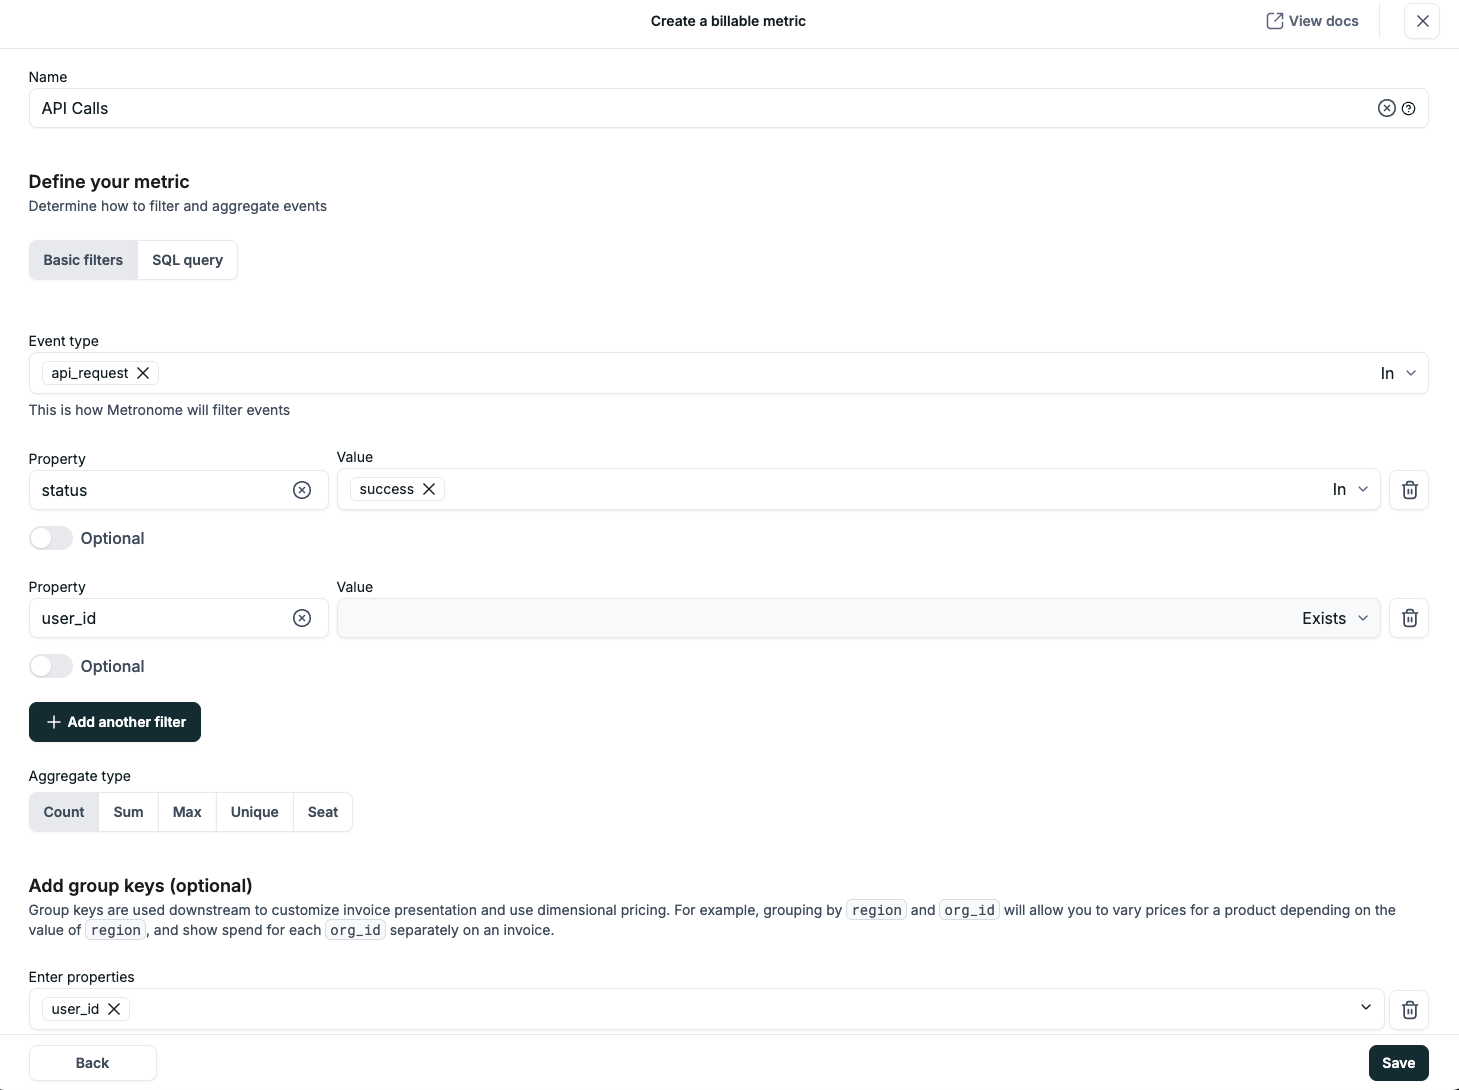The image size is (1459, 1090).
Task: Save the billable metric
Action: tap(1398, 1062)
